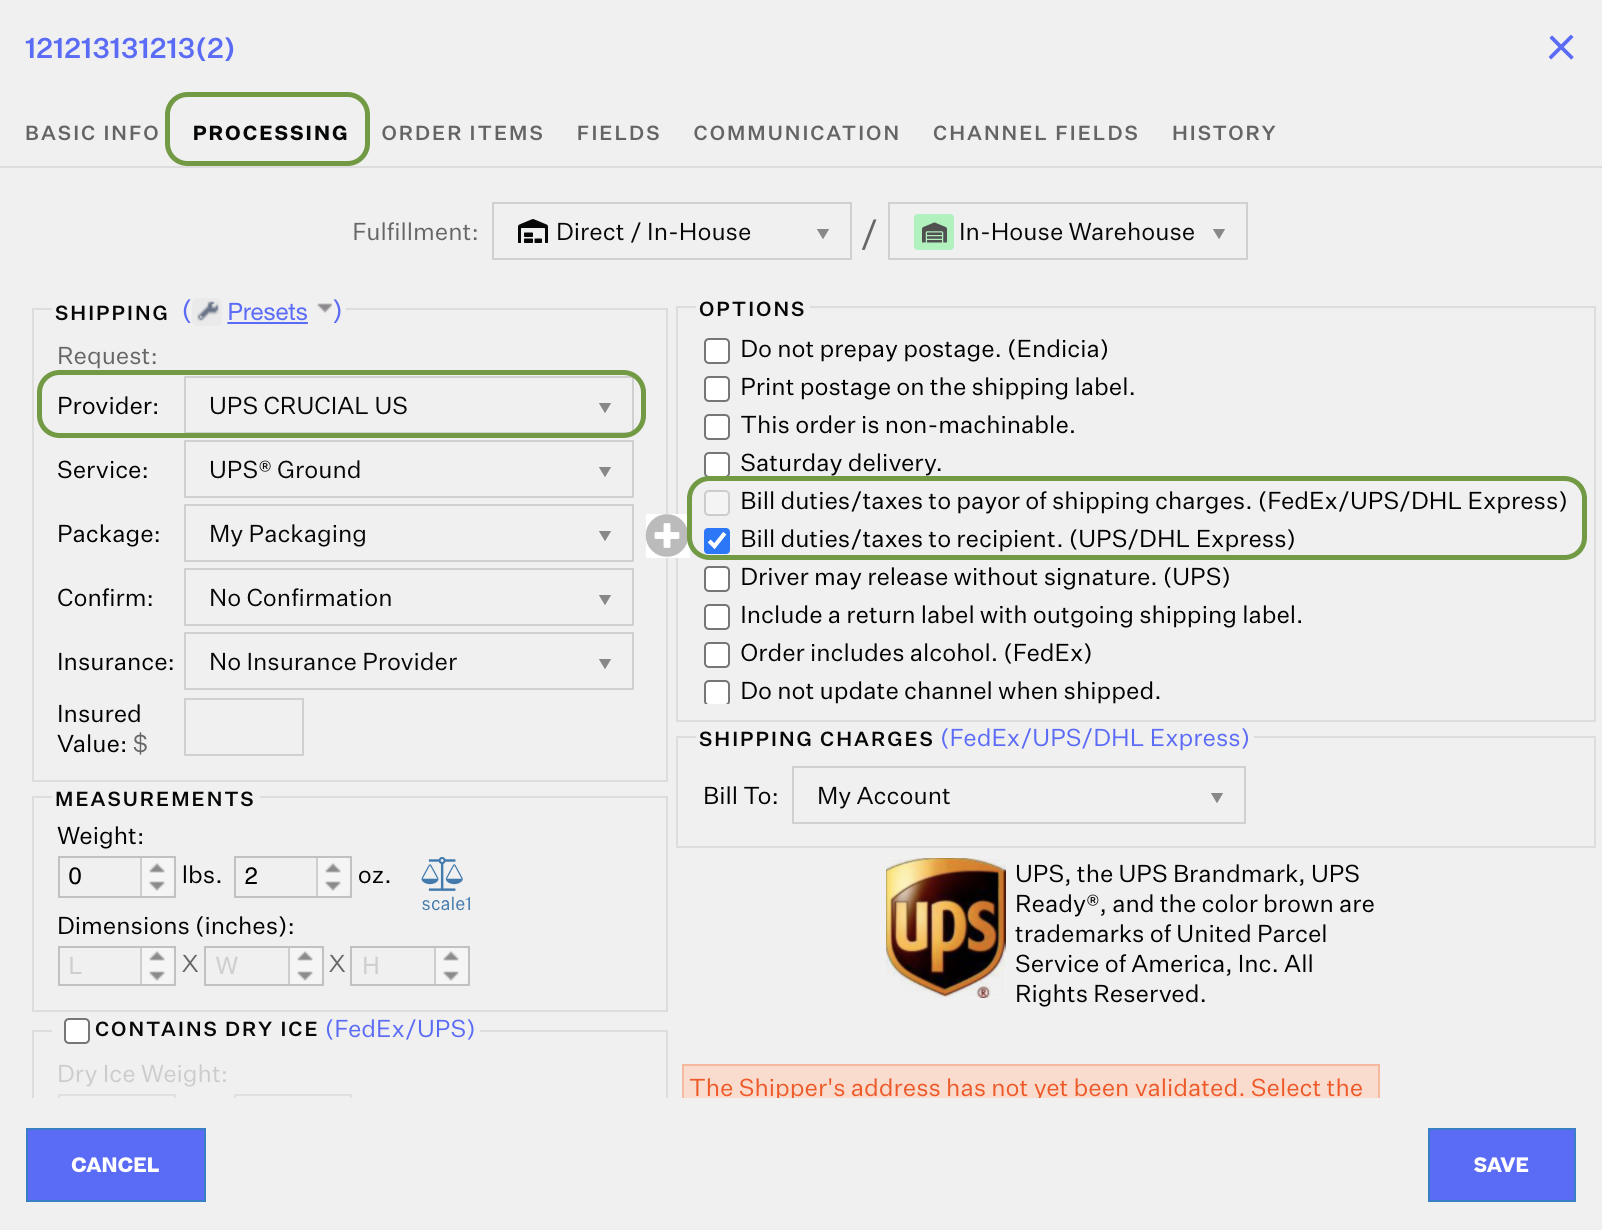The image size is (1602, 1230).
Task: Go to the Fields tab
Action: click(618, 133)
